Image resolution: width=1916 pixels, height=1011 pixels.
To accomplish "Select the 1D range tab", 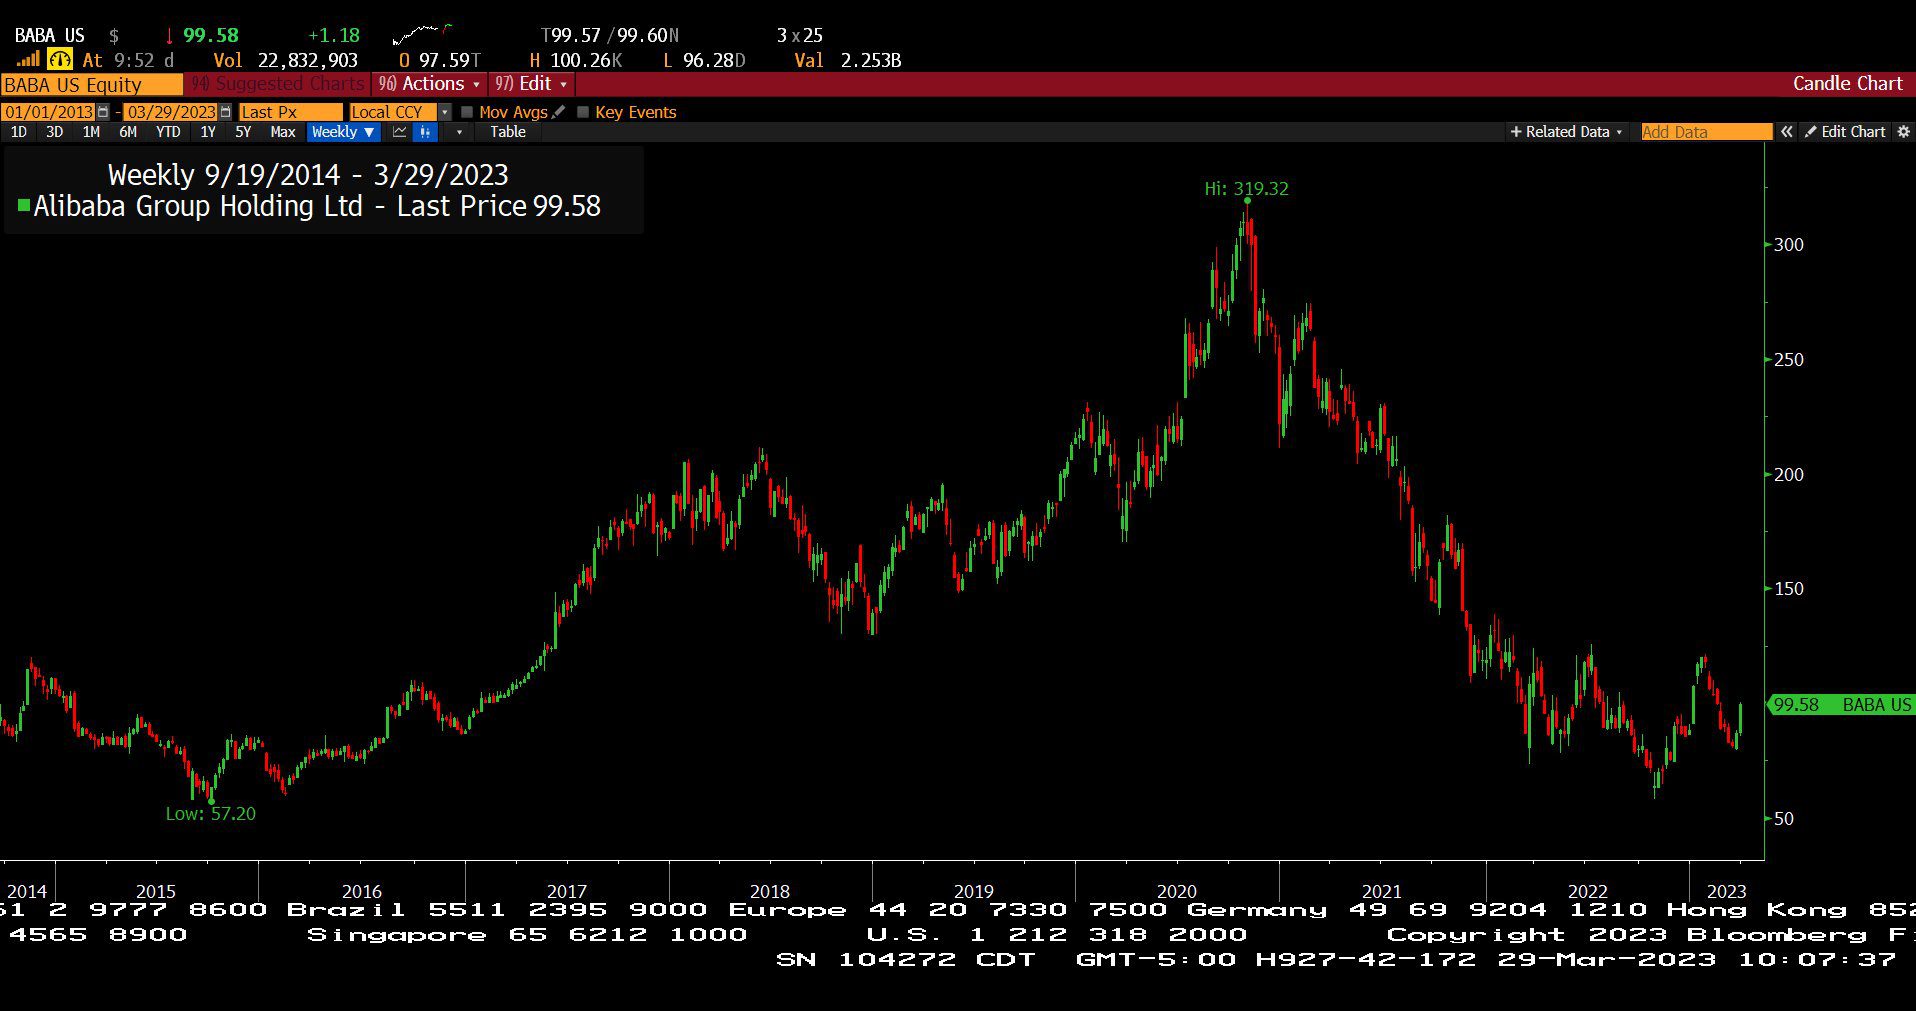I will coord(18,132).
